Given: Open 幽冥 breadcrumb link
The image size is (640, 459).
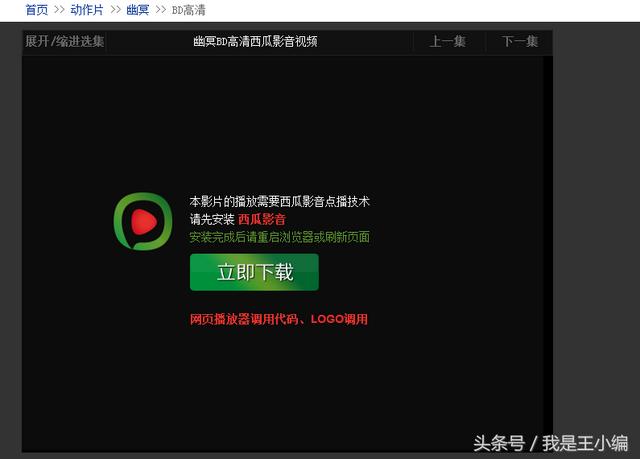Looking at the screenshot, I should click(138, 9).
